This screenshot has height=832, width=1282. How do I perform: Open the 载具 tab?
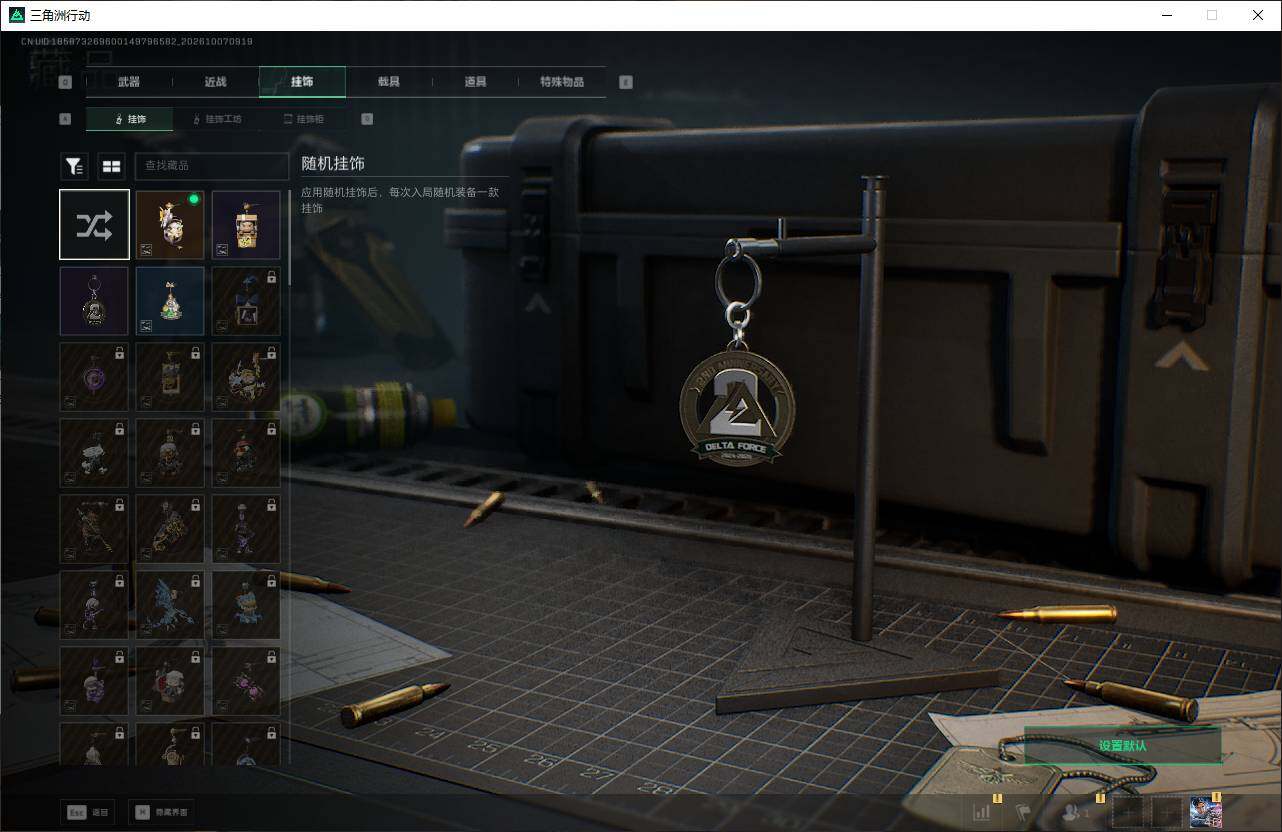389,82
